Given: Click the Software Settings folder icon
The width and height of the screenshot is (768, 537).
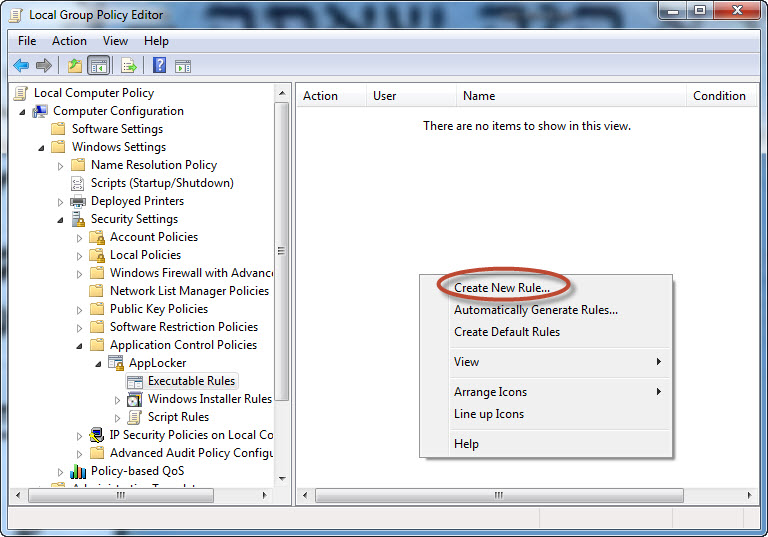Looking at the screenshot, I should [58, 129].
